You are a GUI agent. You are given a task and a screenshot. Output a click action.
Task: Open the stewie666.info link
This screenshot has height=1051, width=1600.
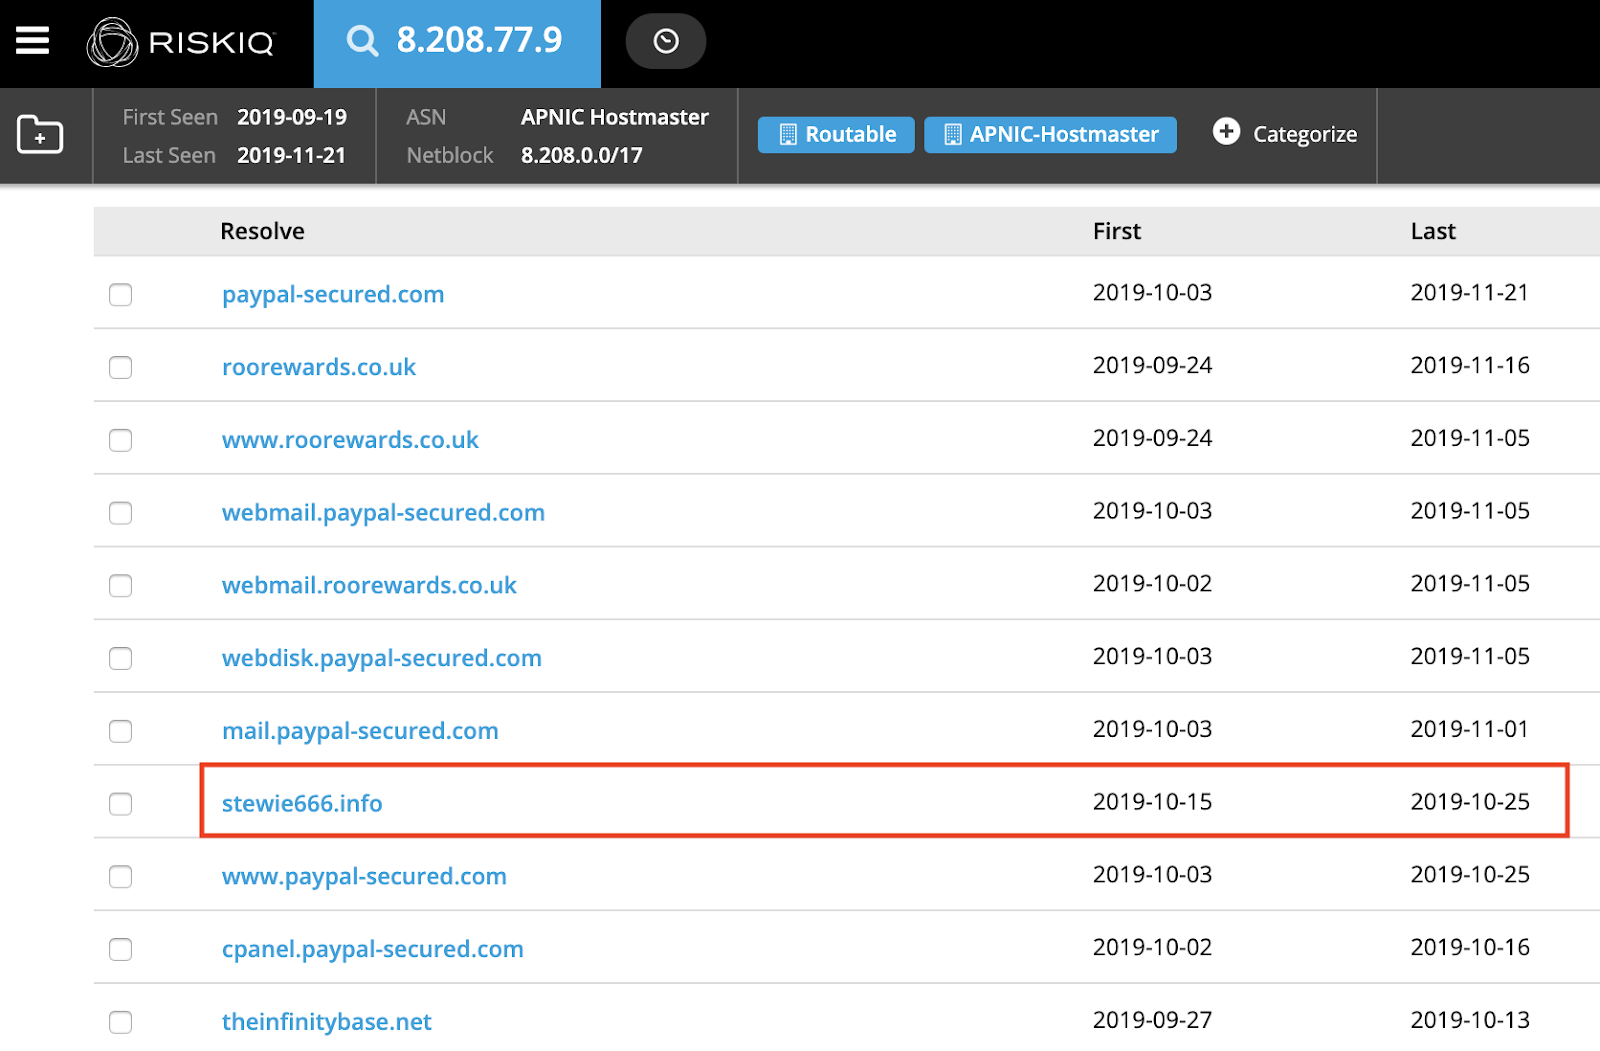coord(302,803)
